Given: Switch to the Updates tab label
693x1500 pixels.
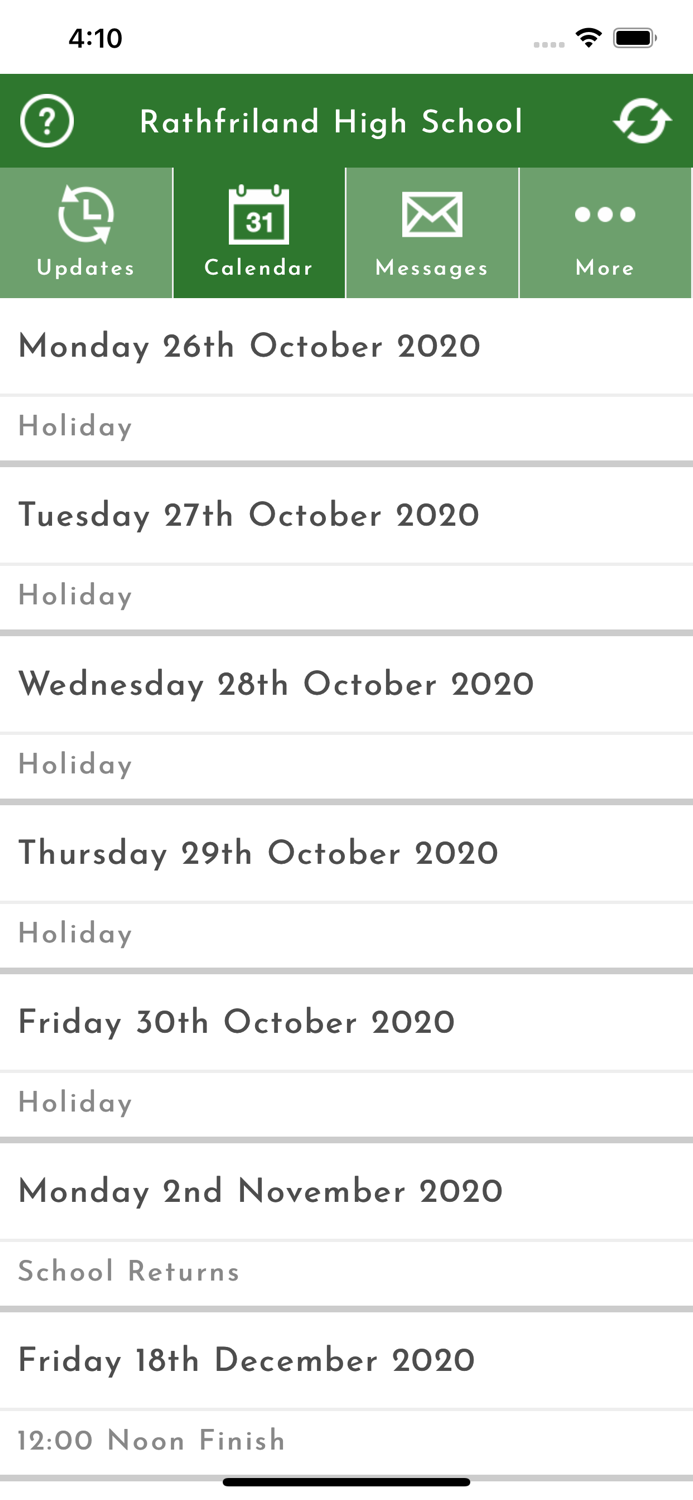Looking at the screenshot, I should [86, 268].
